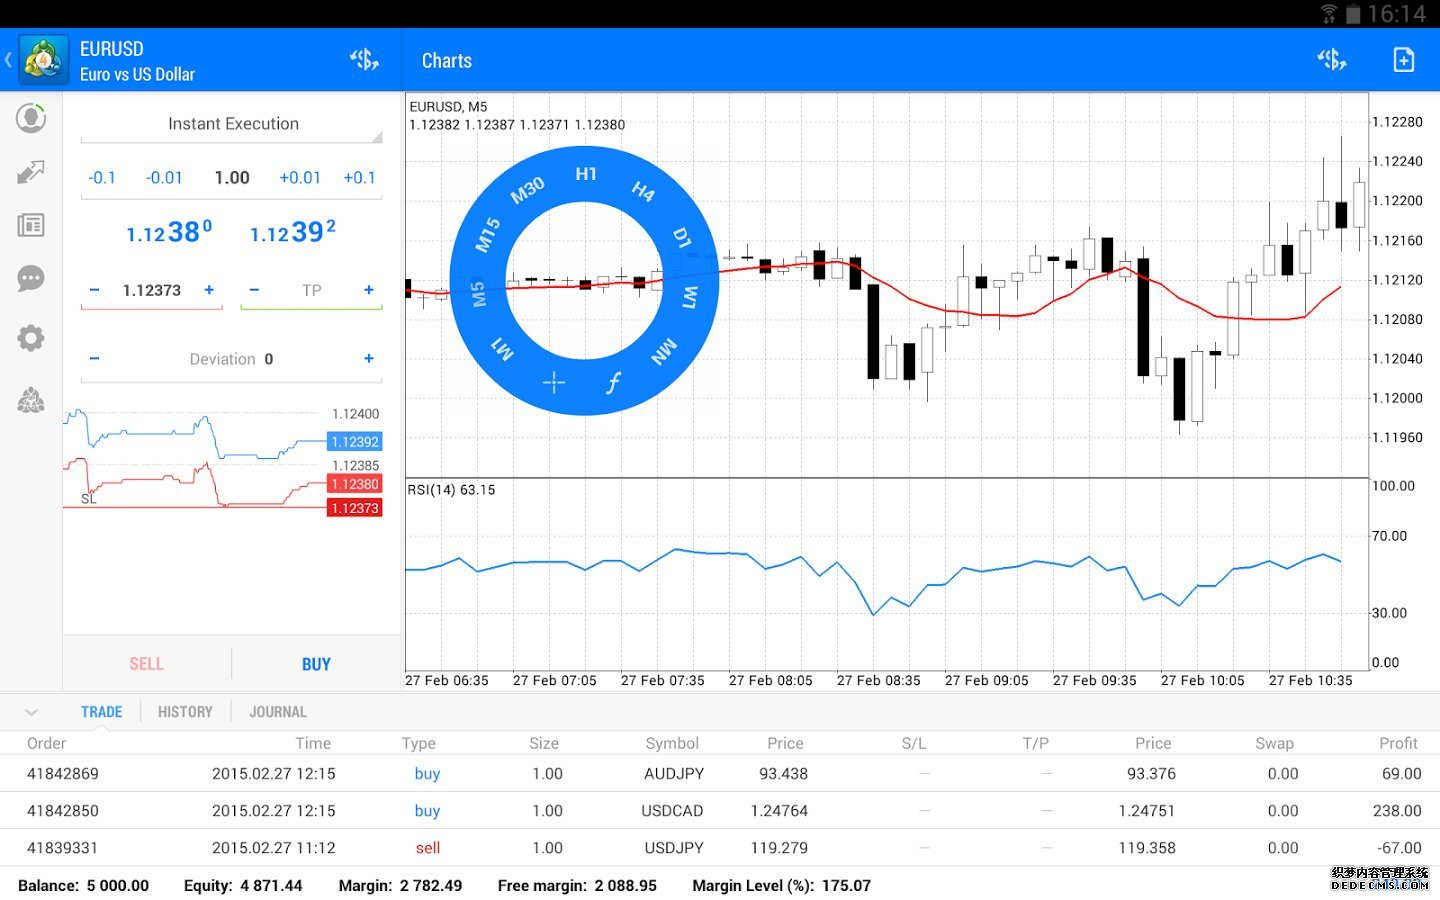Viewport: 1440px width, 900px height.
Task: Tap the currency symbol icon beside EURUSD
Action: click(364, 60)
